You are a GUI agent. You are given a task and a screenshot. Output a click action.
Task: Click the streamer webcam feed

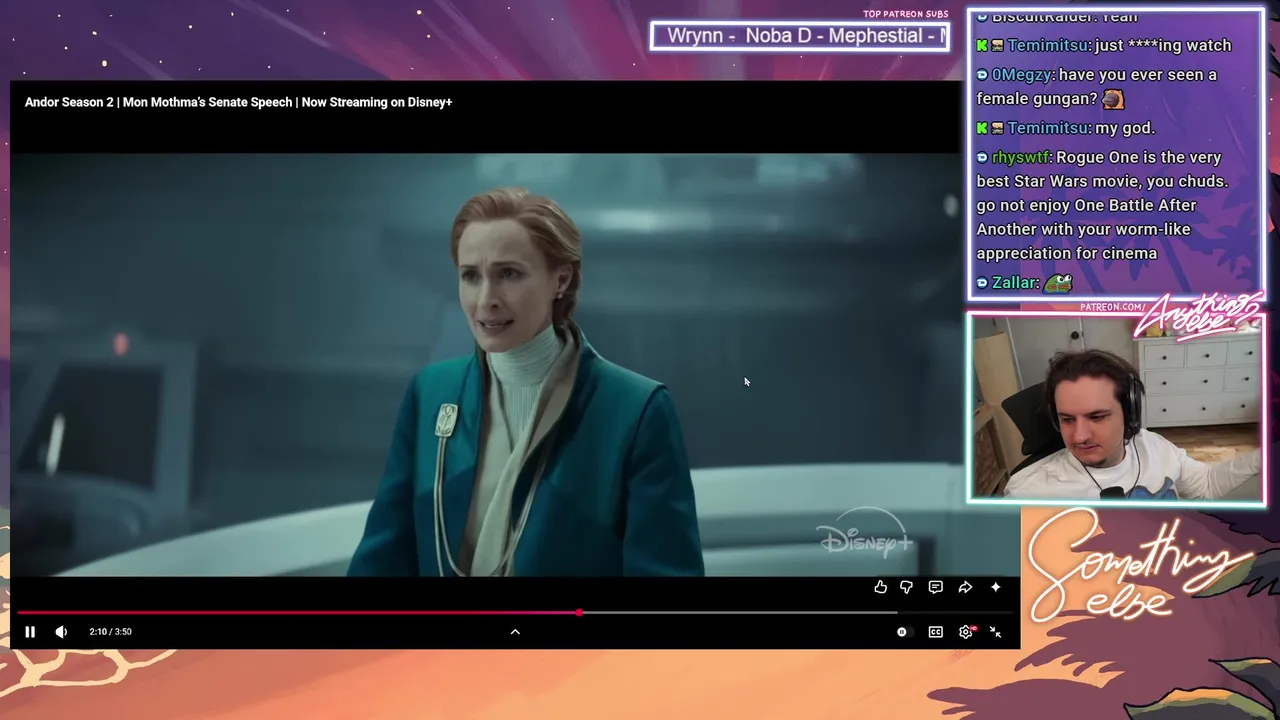coord(1116,408)
